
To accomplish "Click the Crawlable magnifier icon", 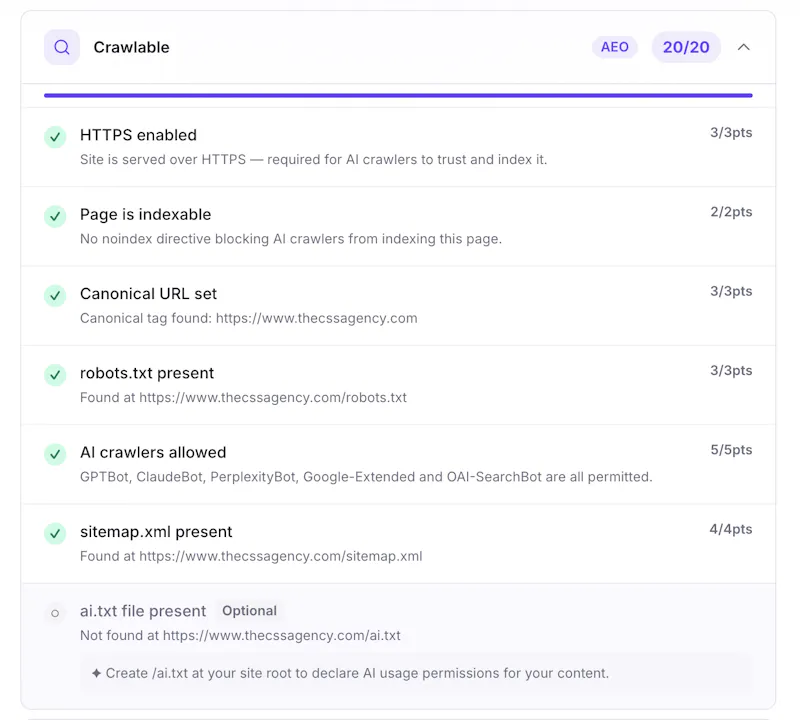I will 62,47.
